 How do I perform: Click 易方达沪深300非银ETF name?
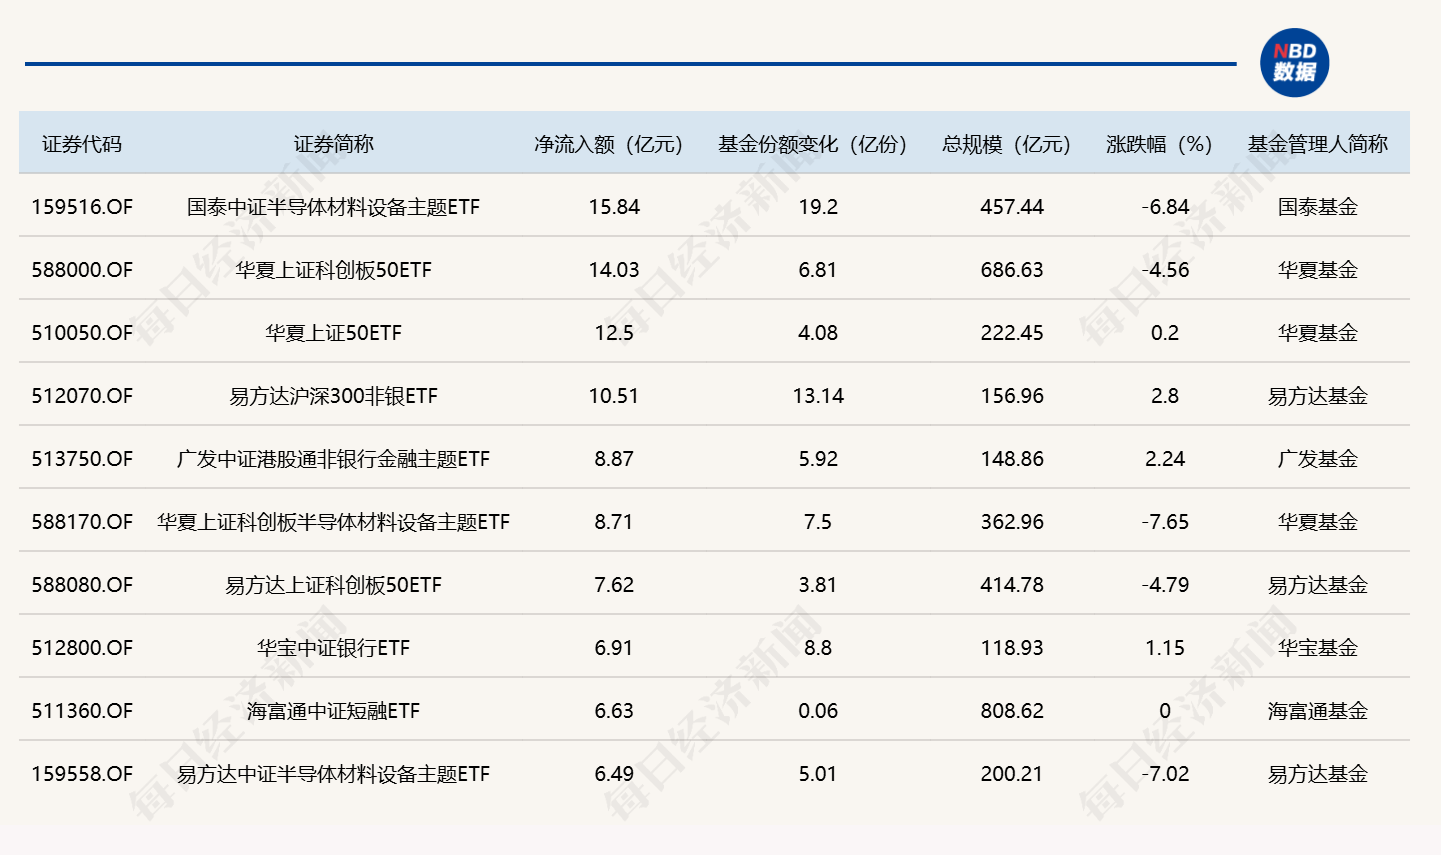tap(333, 396)
